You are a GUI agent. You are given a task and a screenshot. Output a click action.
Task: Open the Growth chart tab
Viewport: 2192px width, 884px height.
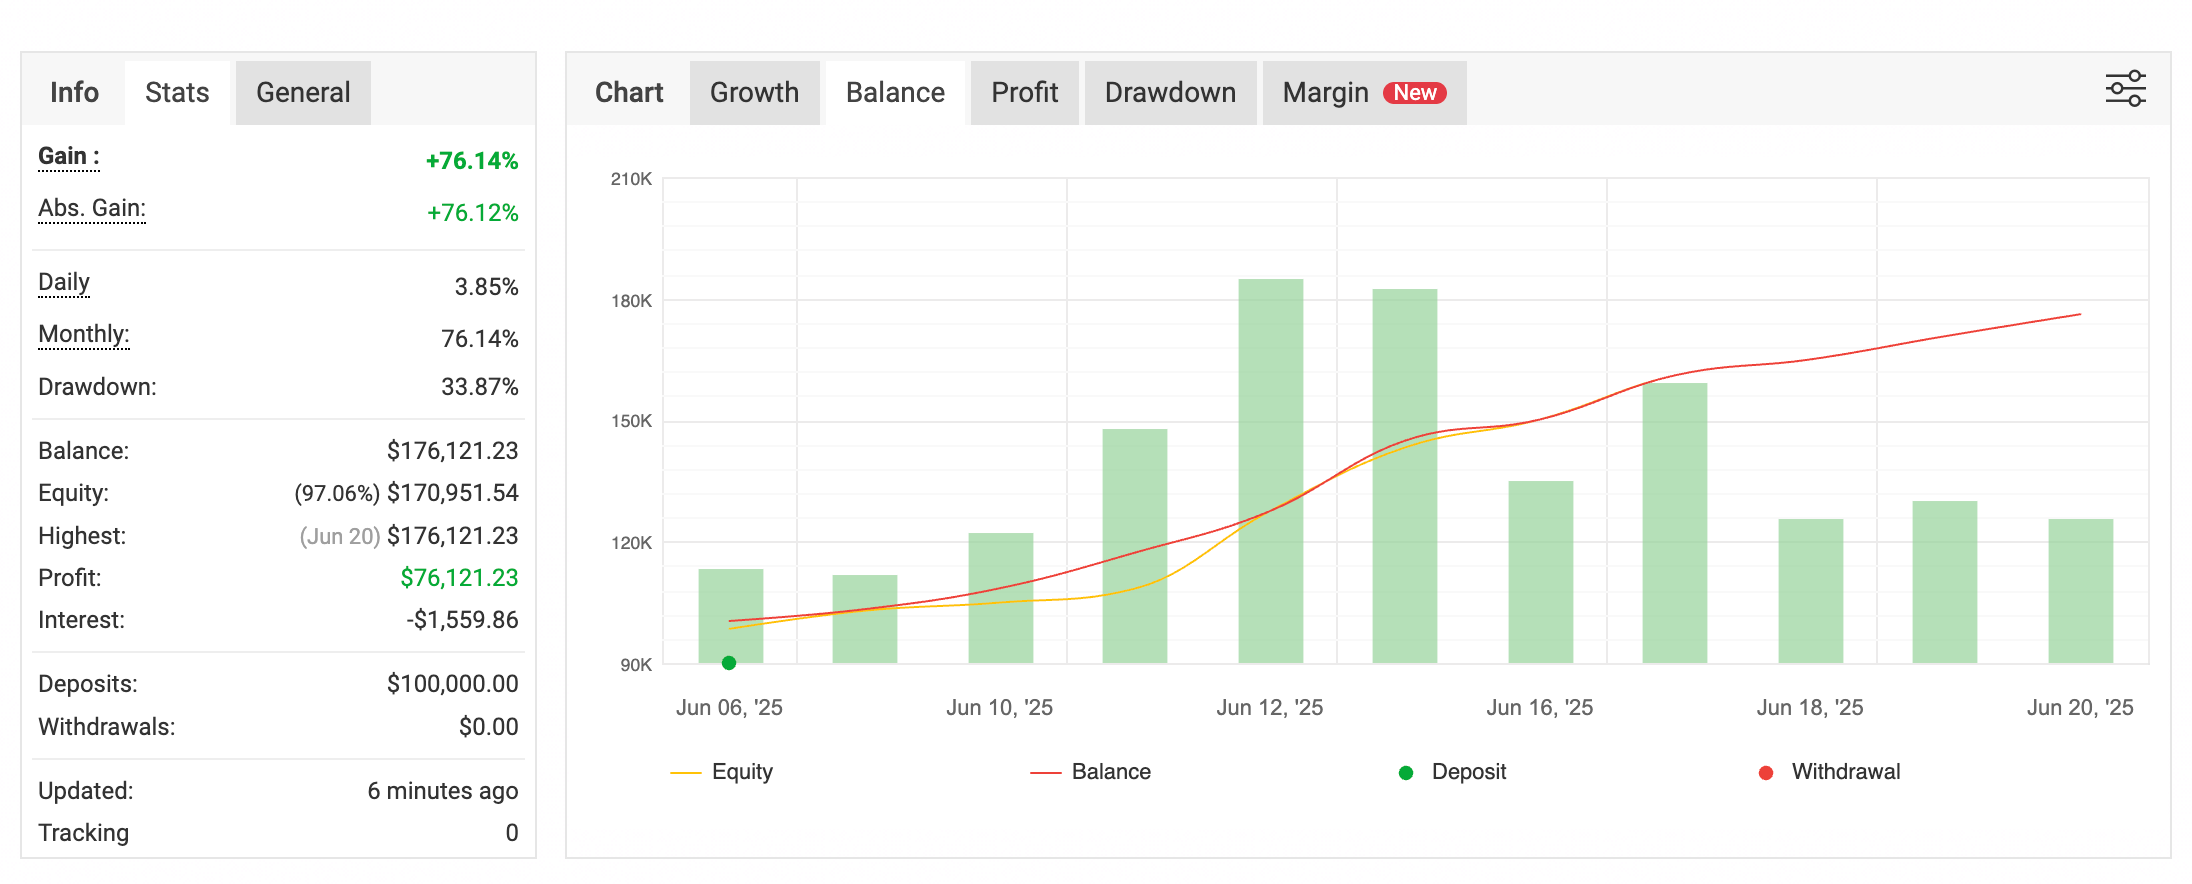(x=754, y=93)
